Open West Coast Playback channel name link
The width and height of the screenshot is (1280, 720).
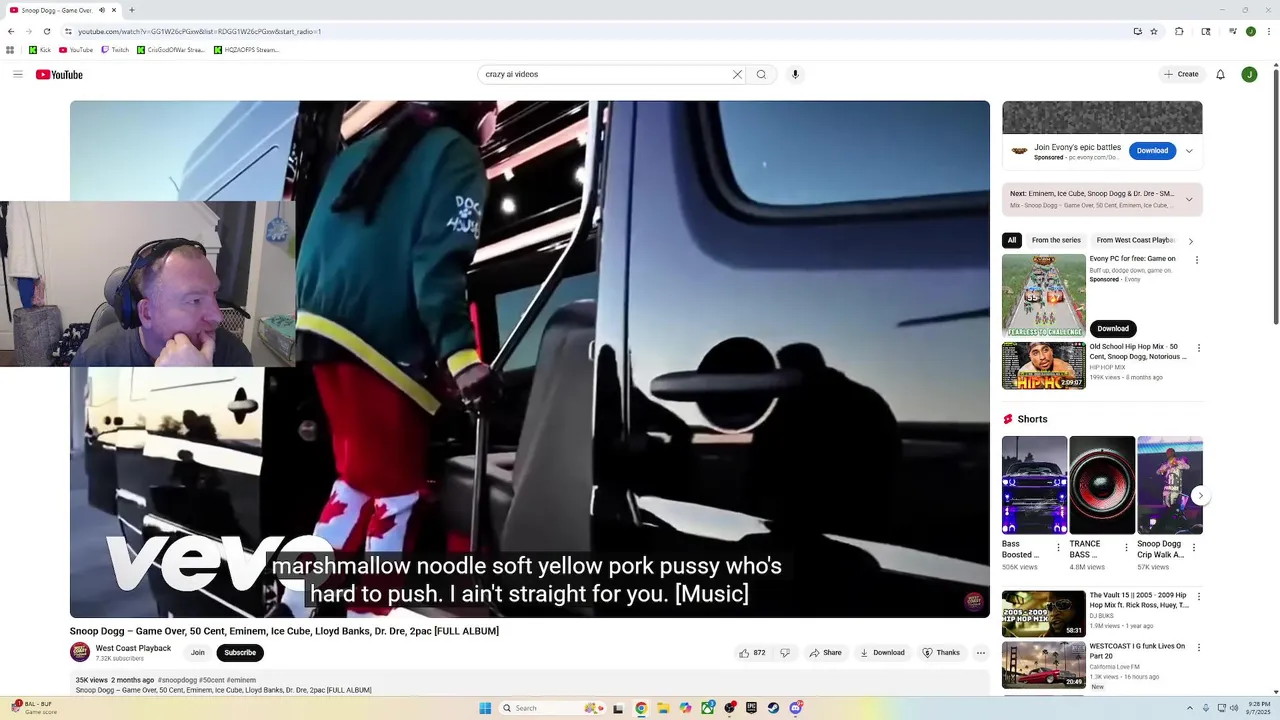(133, 648)
